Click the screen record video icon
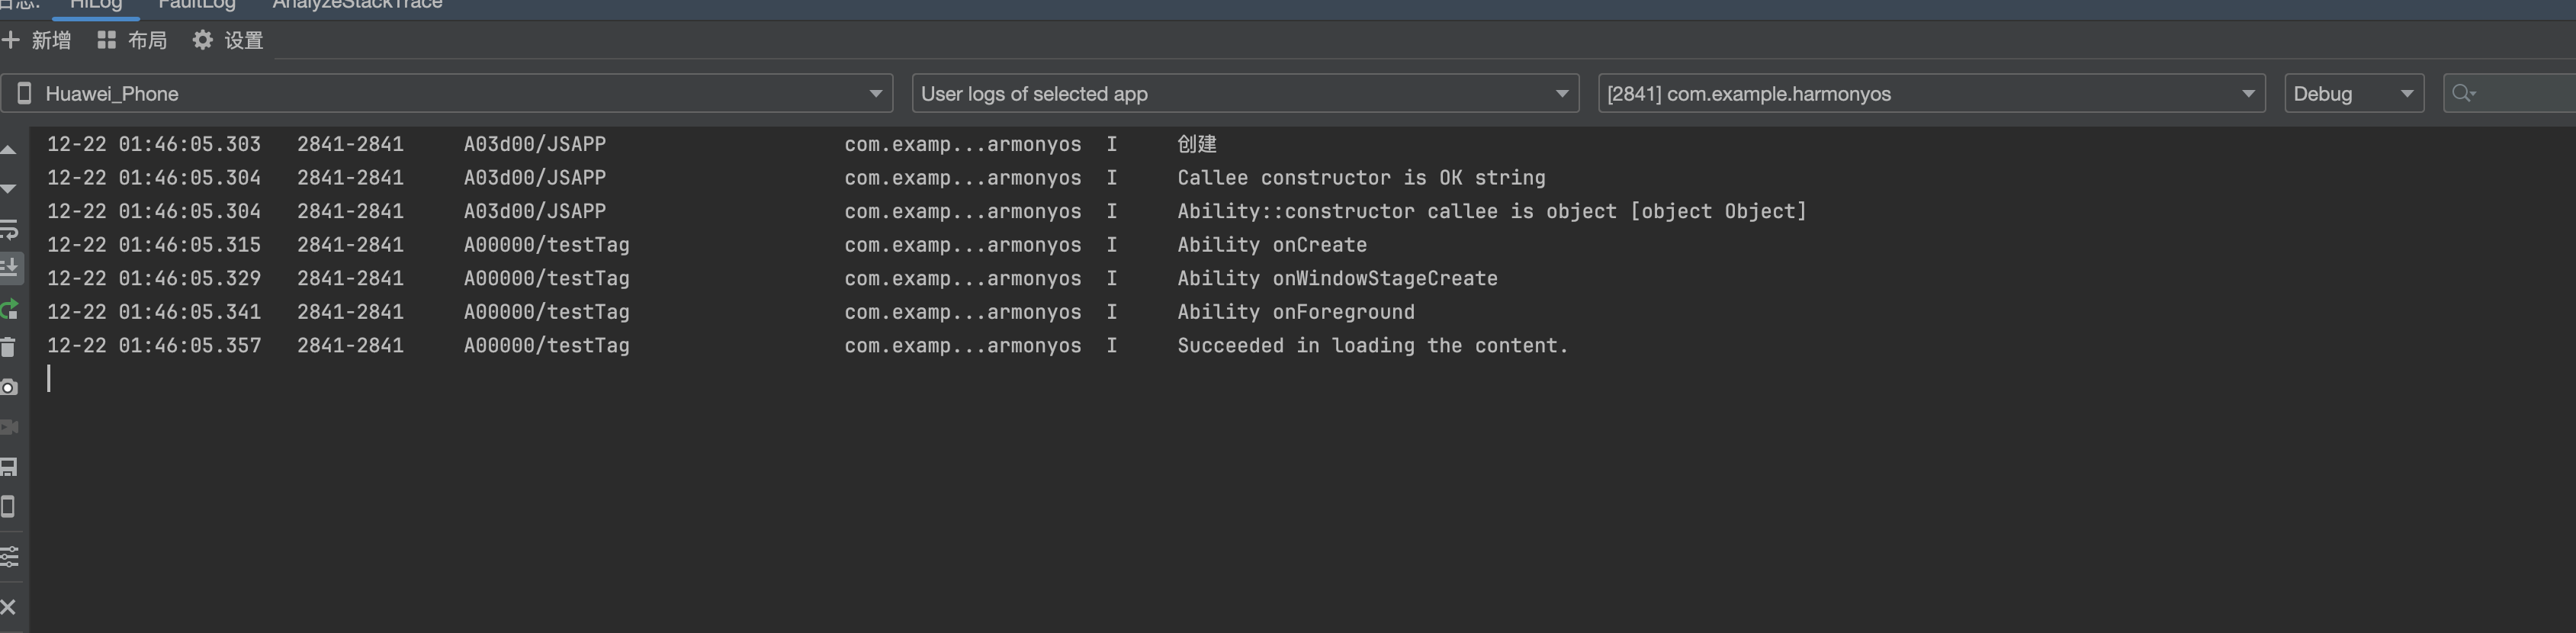 9,427
